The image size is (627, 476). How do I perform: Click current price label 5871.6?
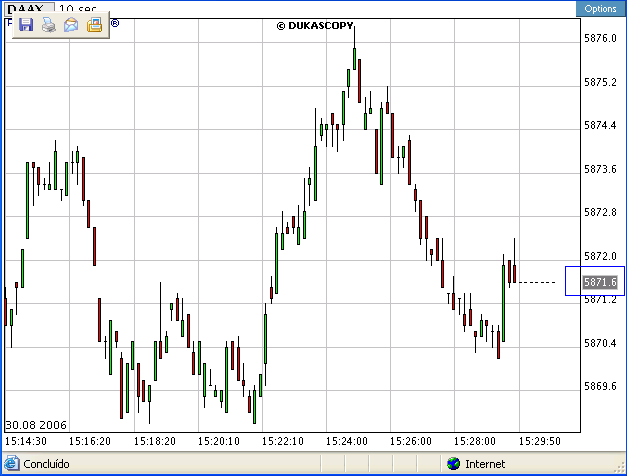600,282
